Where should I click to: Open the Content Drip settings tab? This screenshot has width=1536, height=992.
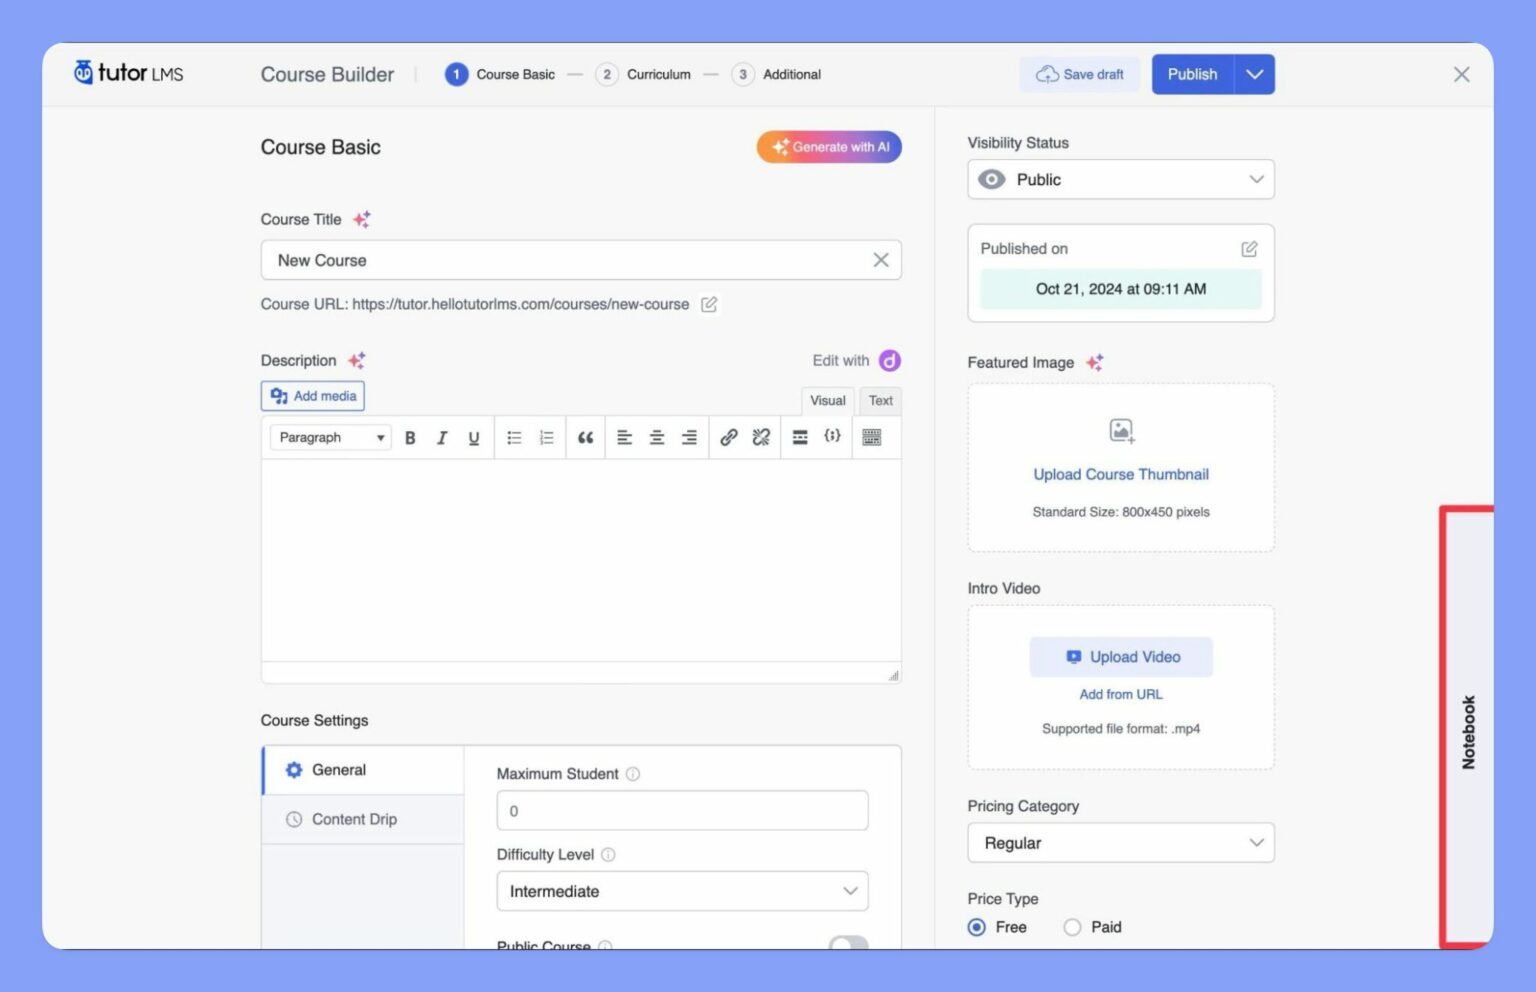354,819
